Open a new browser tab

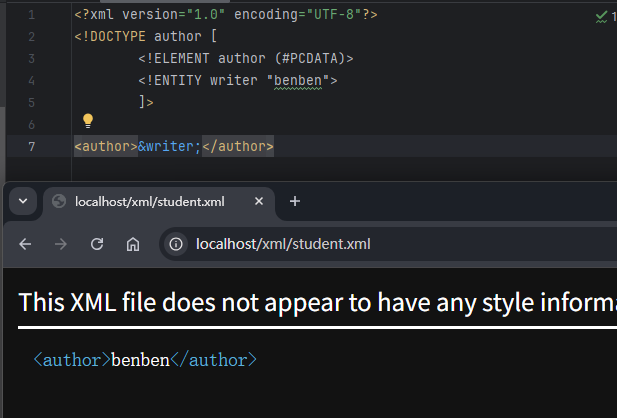pyautogui.click(x=294, y=201)
